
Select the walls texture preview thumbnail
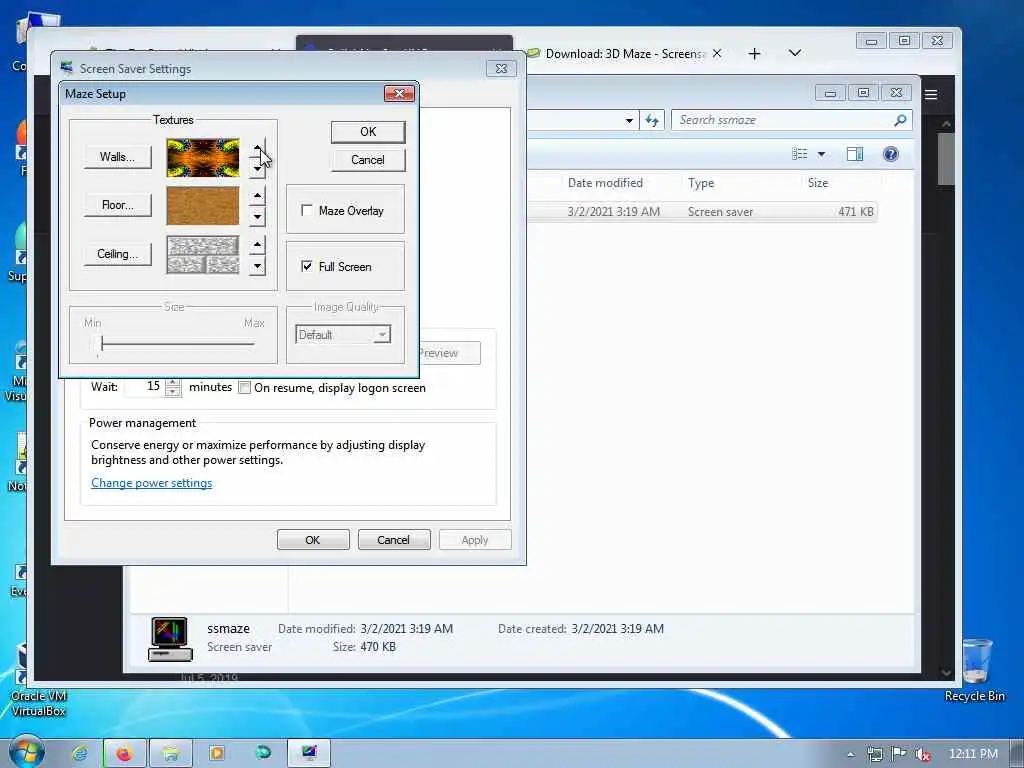click(x=203, y=157)
